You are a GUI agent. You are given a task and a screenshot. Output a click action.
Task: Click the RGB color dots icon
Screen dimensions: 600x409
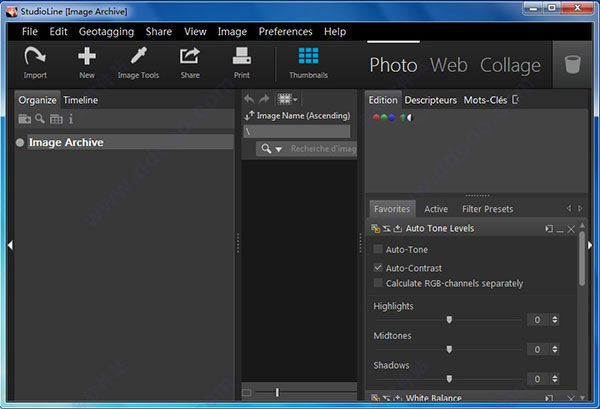coord(384,118)
